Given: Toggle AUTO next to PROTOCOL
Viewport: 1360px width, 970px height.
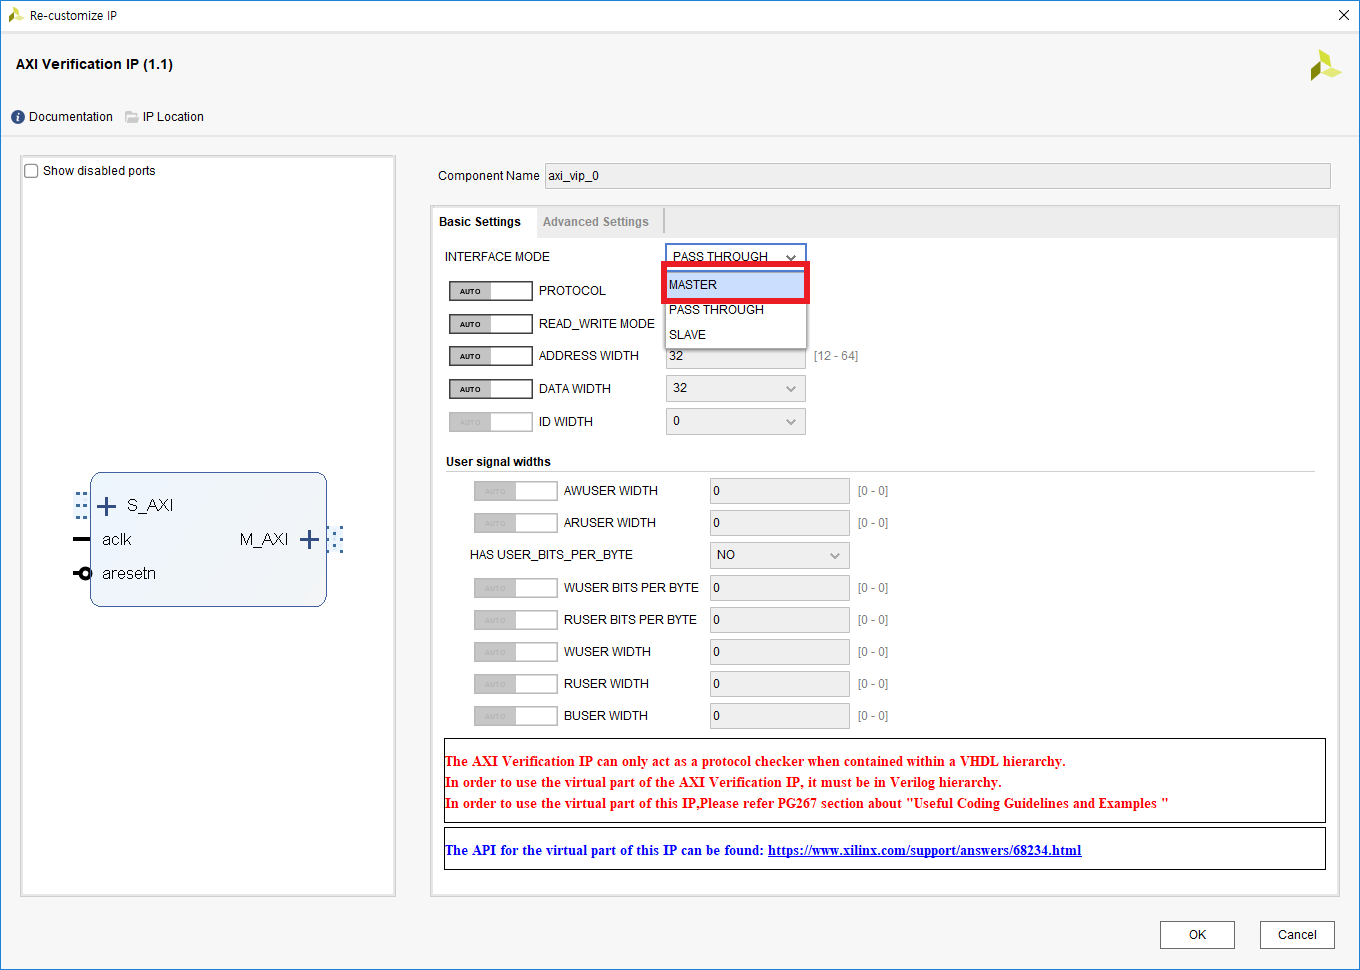Looking at the screenshot, I should click(490, 290).
